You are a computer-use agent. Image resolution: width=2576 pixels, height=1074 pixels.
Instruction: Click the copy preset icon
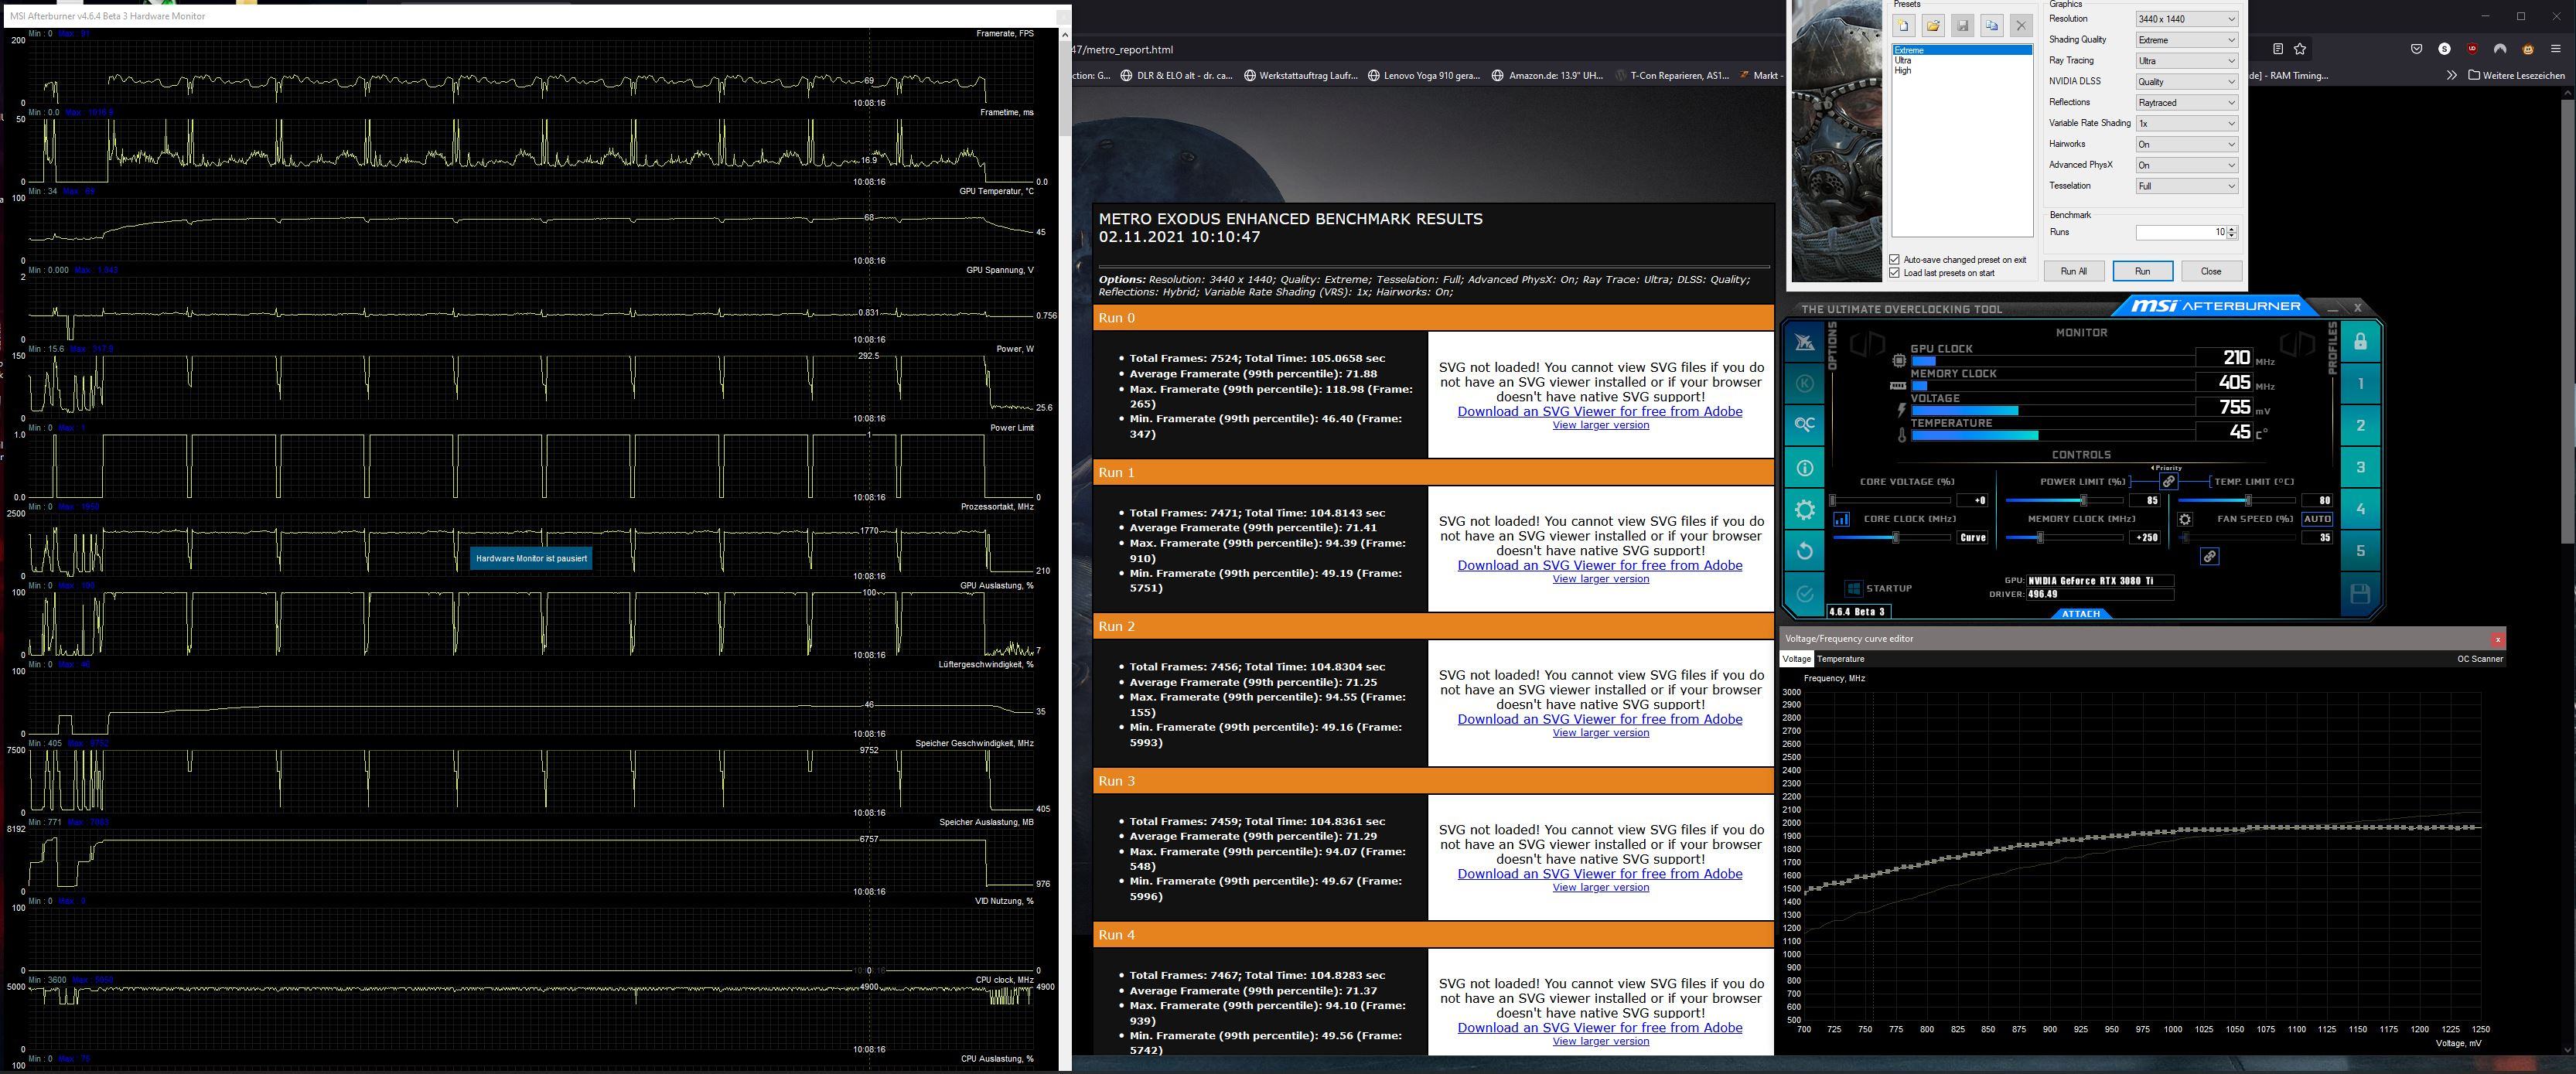tap(1992, 27)
